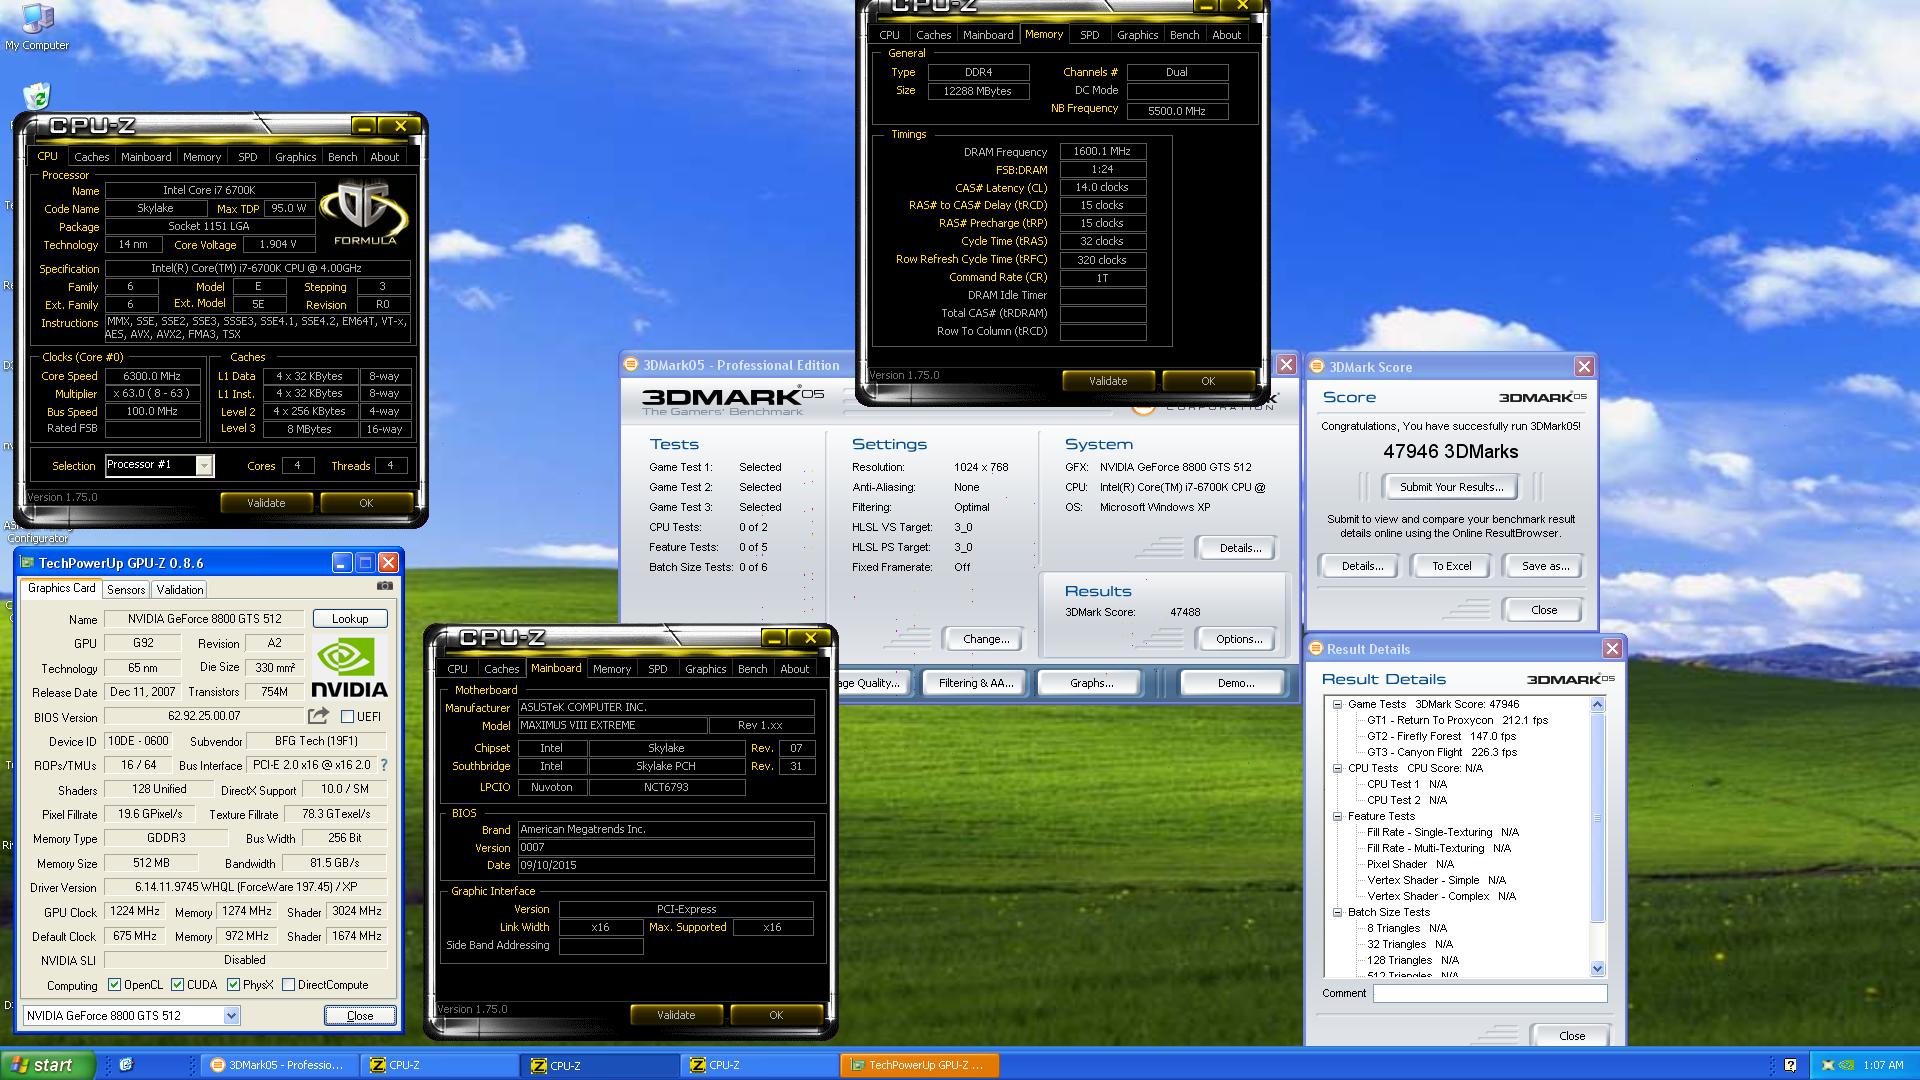Click the GPU-Z title bar chip icon
Viewport: 1920px width, 1080px height.
pyautogui.click(x=28, y=563)
